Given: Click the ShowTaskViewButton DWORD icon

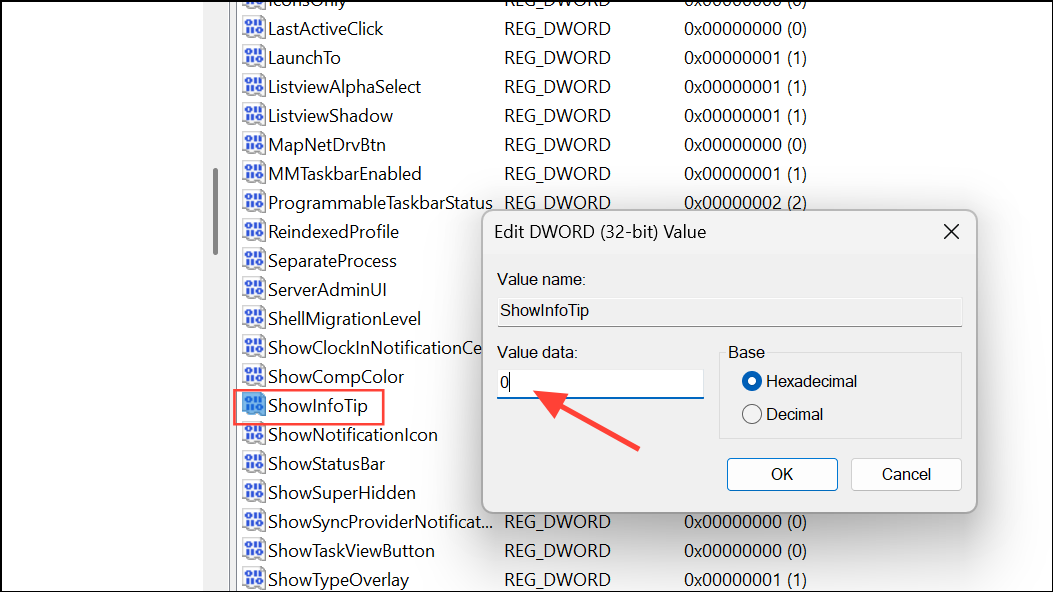Looking at the screenshot, I should (x=254, y=550).
